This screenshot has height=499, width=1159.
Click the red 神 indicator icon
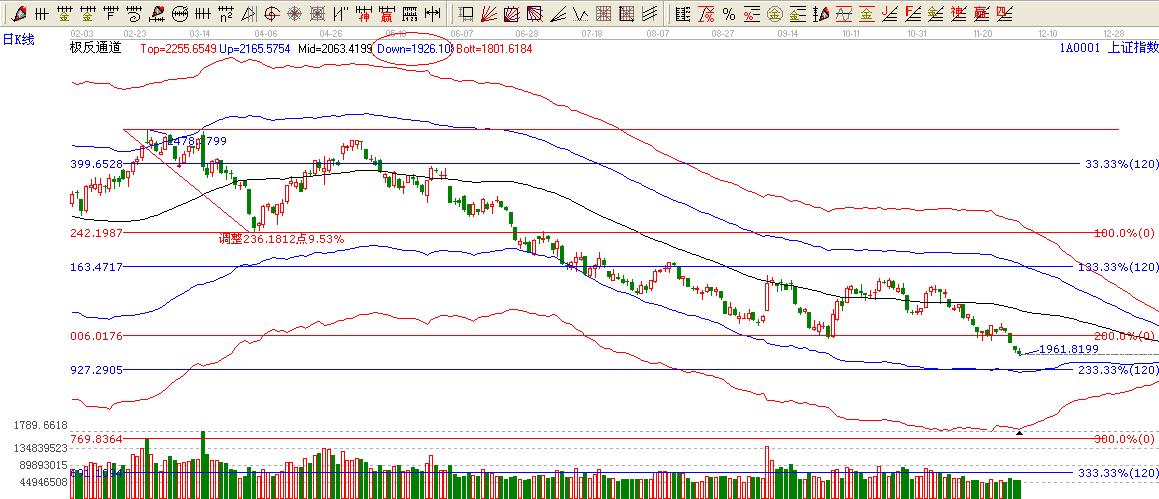(362, 14)
